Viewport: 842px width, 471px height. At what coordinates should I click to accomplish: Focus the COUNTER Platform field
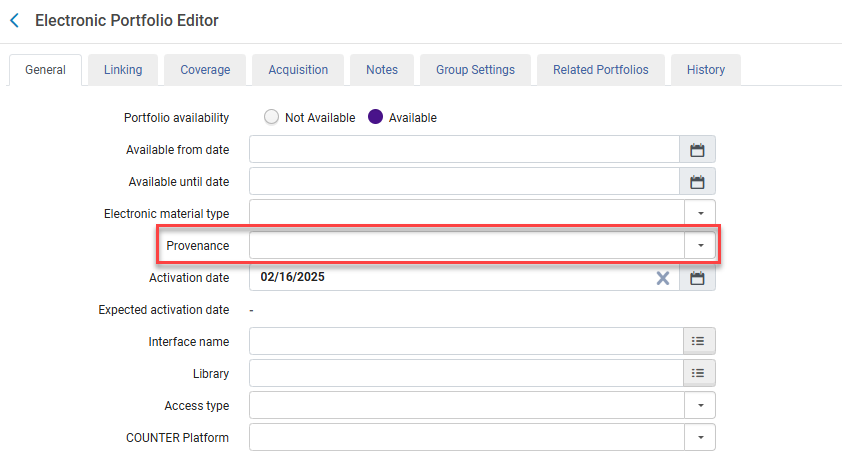pyautogui.click(x=467, y=438)
